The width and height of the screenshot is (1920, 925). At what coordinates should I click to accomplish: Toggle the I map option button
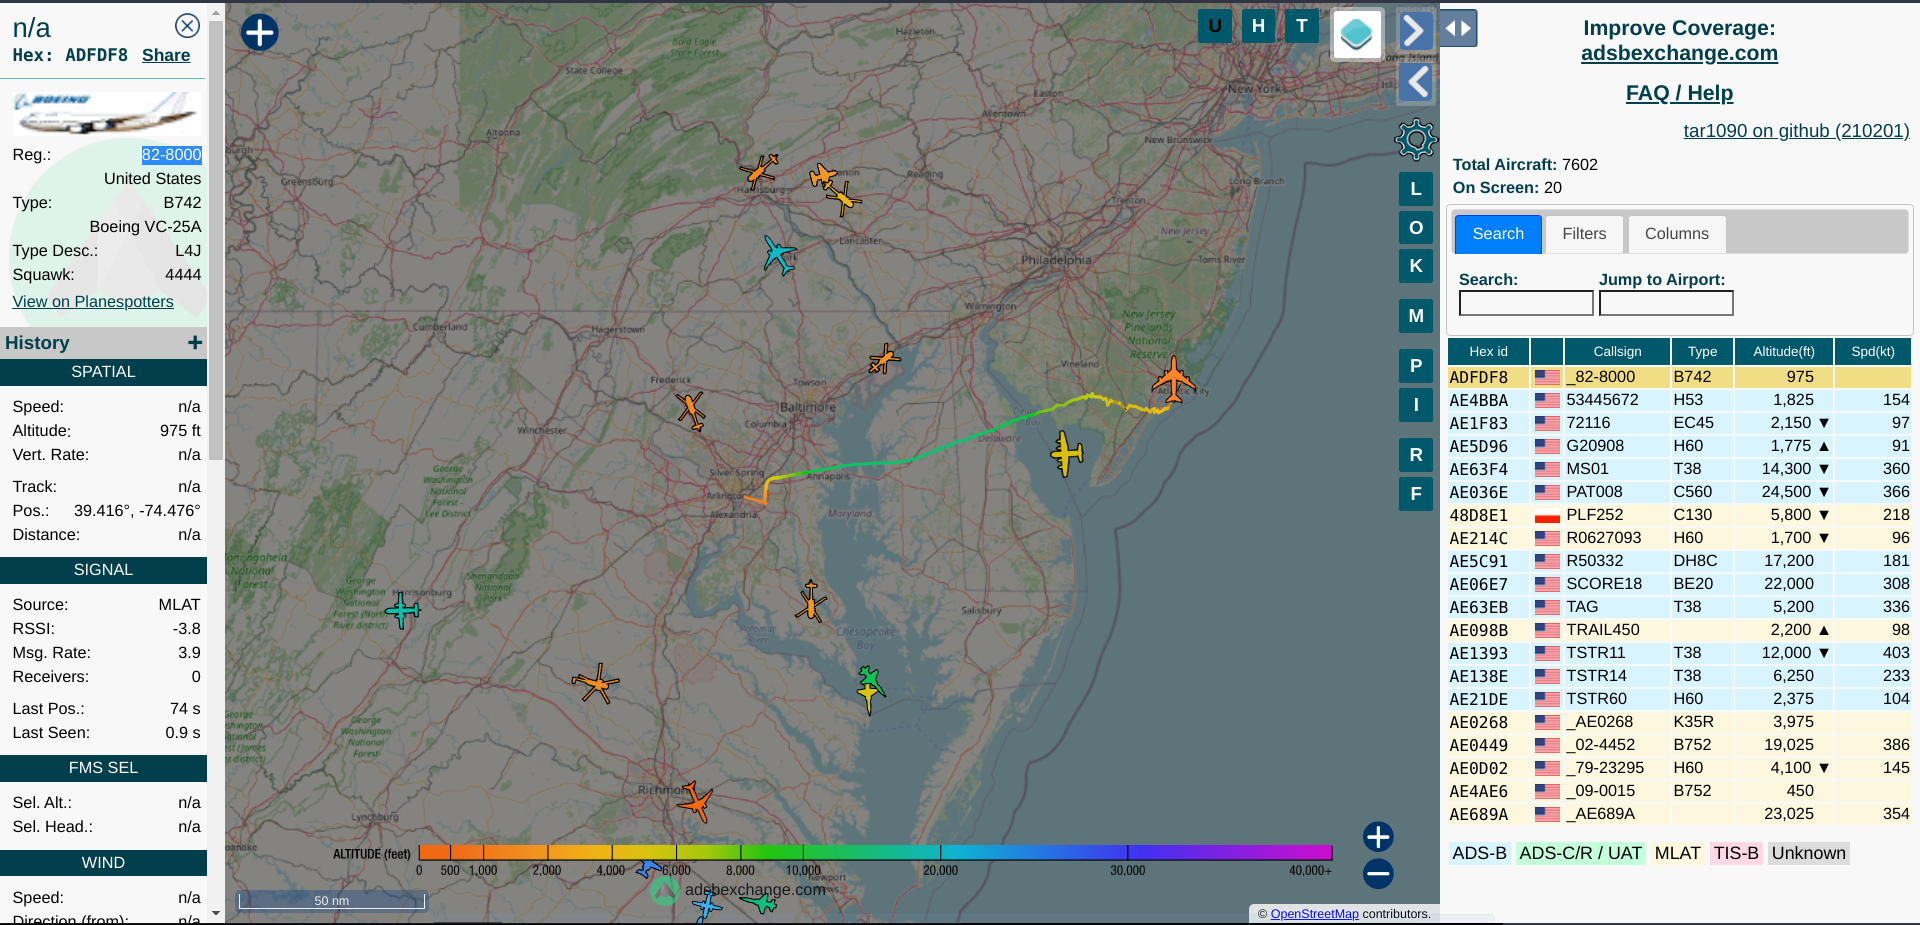pyautogui.click(x=1416, y=405)
